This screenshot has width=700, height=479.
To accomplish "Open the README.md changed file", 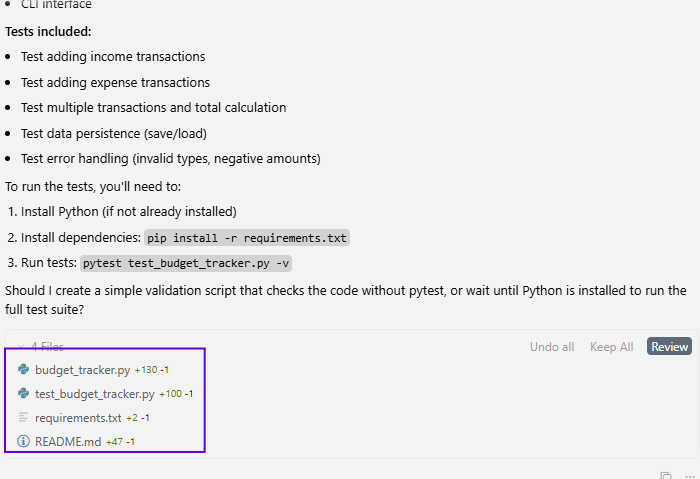I will coord(68,441).
